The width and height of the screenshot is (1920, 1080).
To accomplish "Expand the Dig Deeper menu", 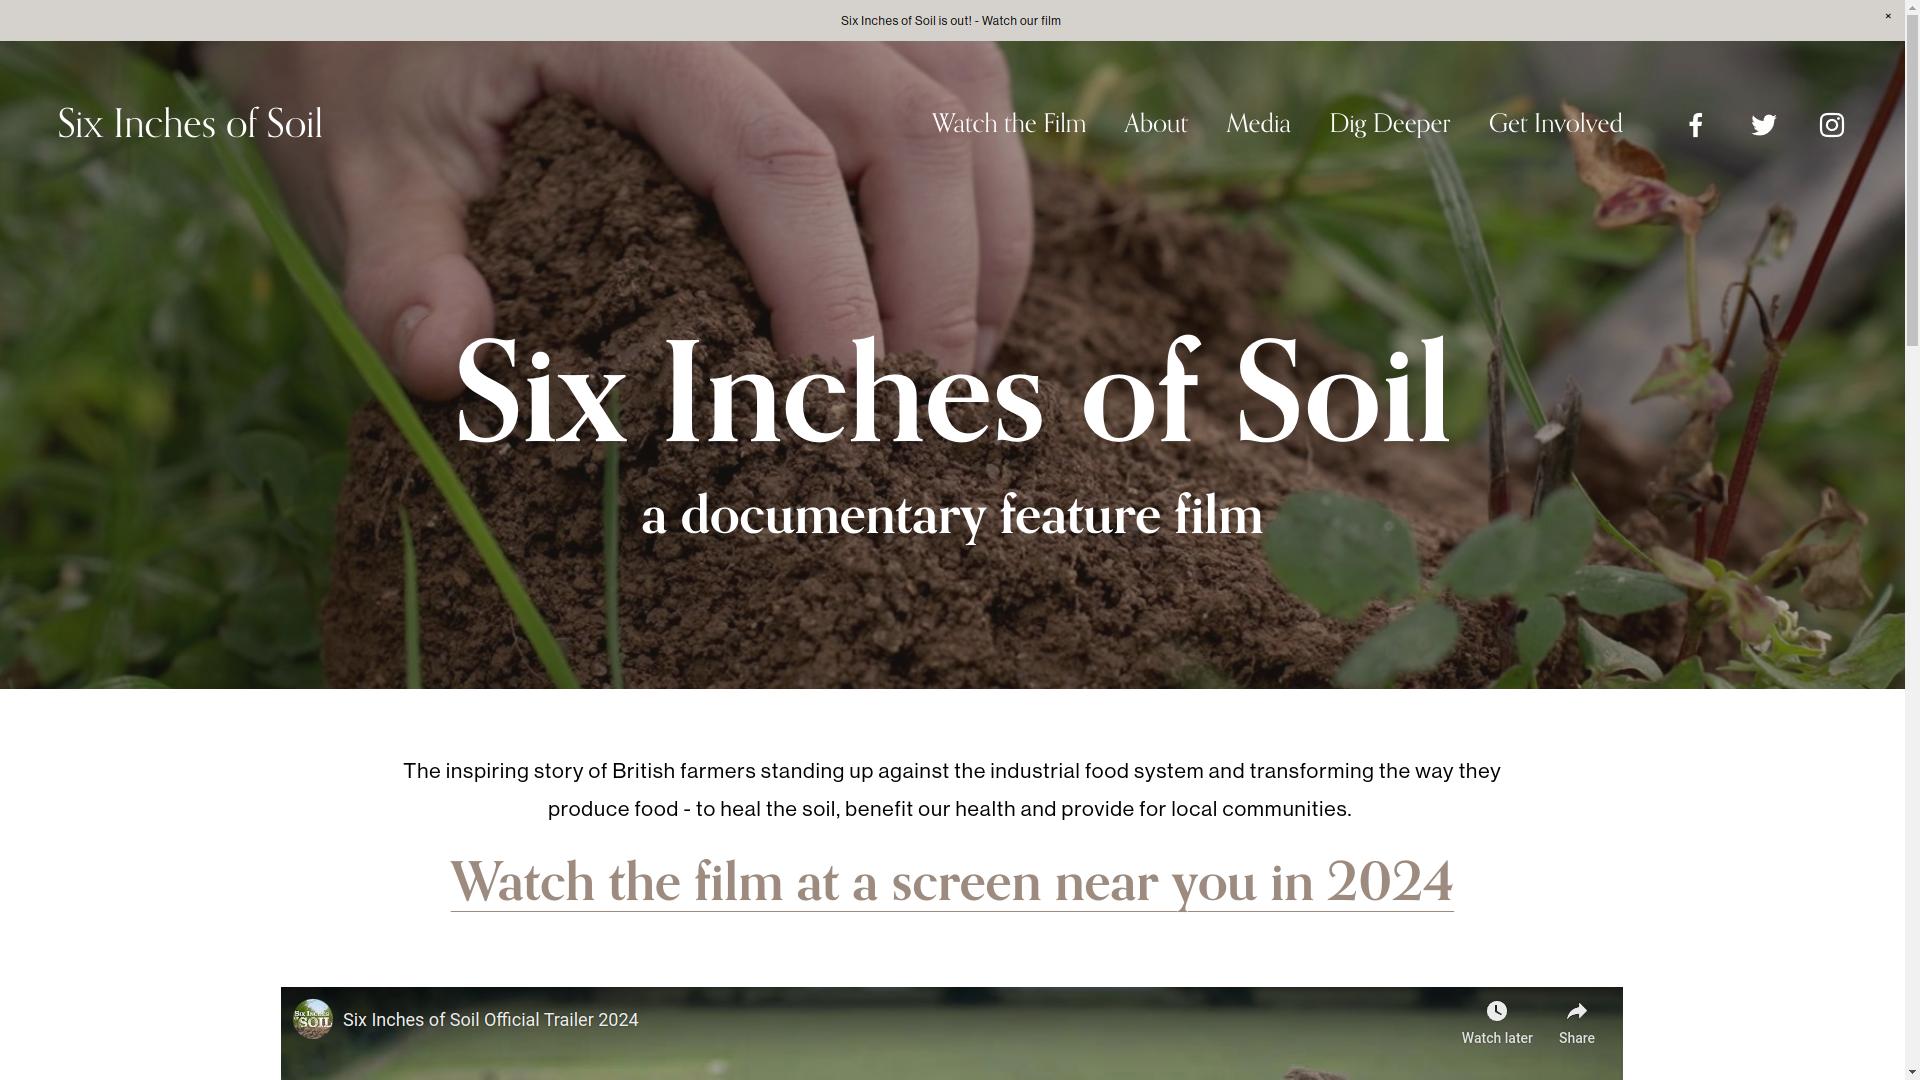I will pos(1389,124).
